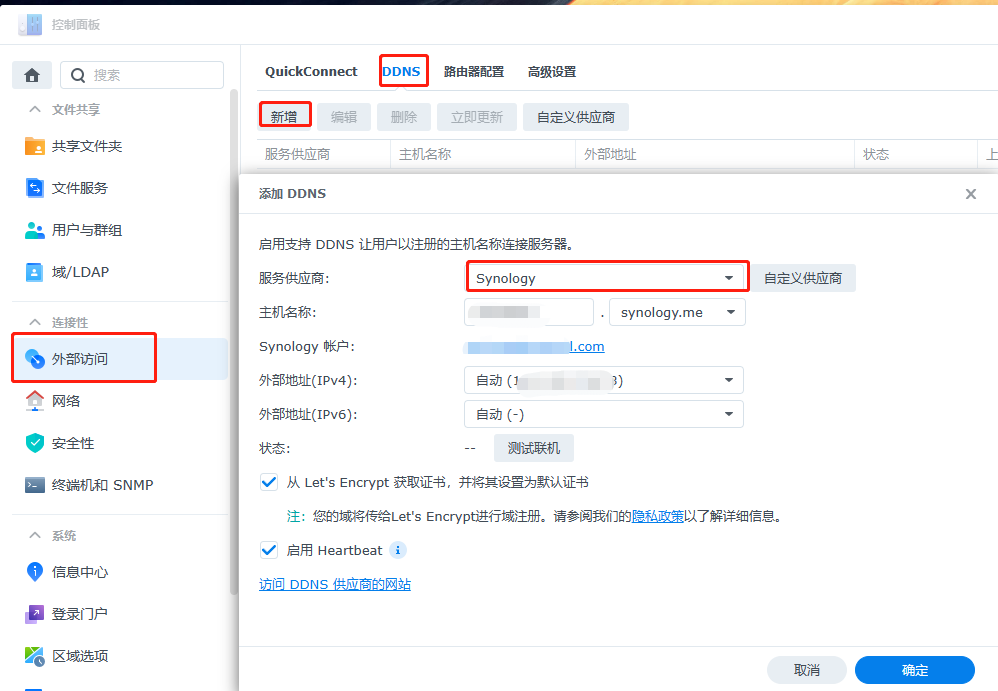Screen dimensions: 998x691
Task: Toggle Let's Encrypt certificate checkbox
Action: pos(269,482)
